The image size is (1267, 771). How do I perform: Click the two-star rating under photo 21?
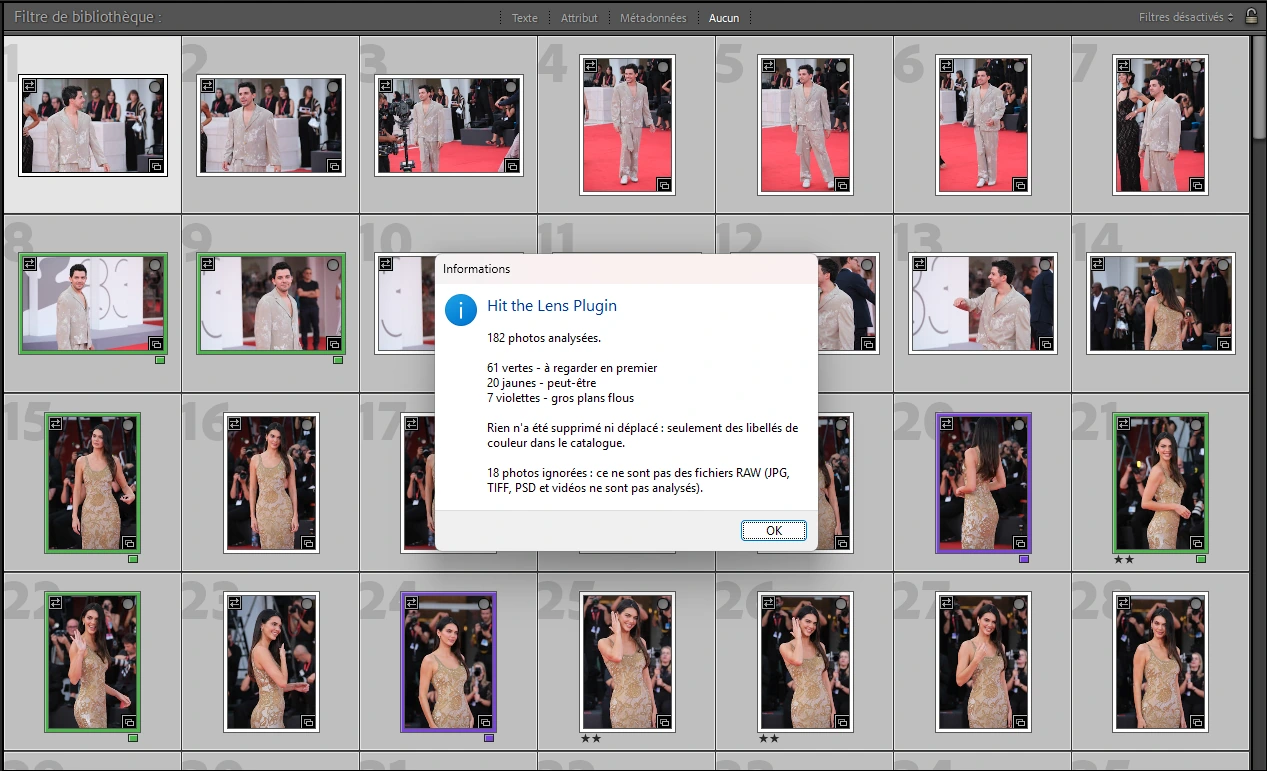(1124, 560)
